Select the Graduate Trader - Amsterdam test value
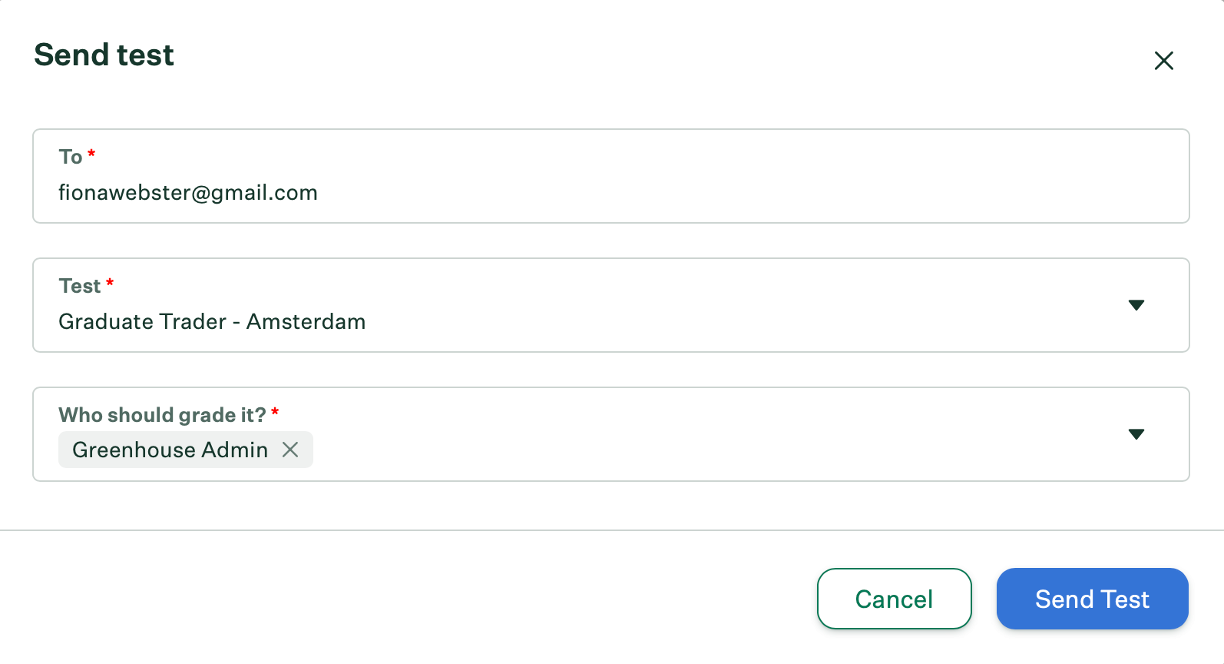The image size is (1224, 664). click(x=212, y=322)
